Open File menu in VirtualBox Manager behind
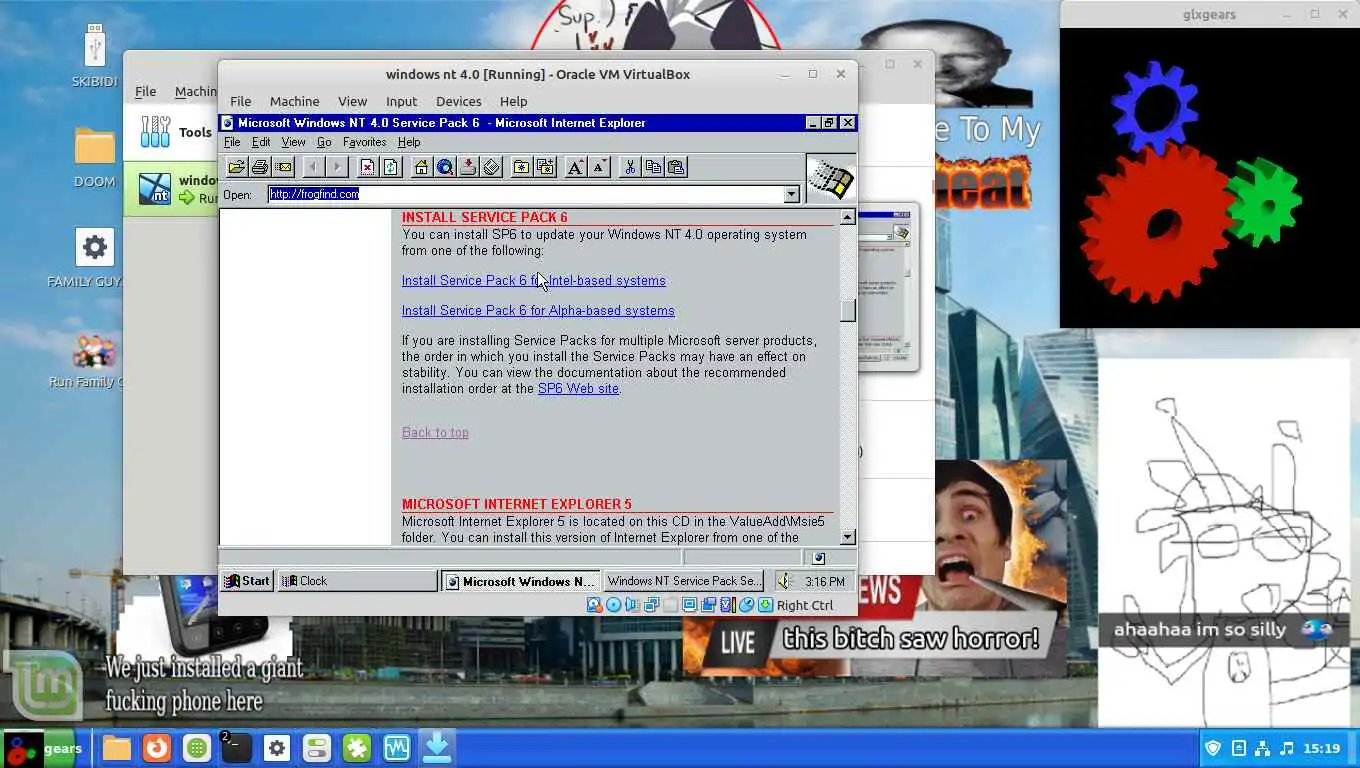This screenshot has width=1360, height=768. (145, 91)
